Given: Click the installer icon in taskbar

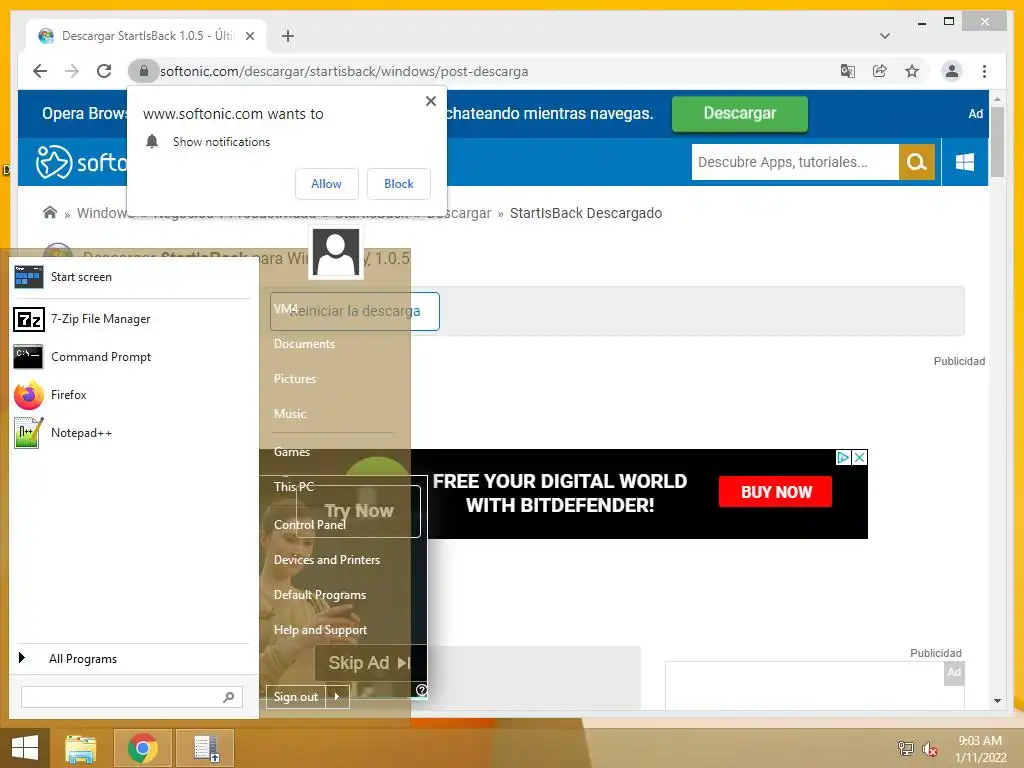Looking at the screenshot, I should click(206, 748).
